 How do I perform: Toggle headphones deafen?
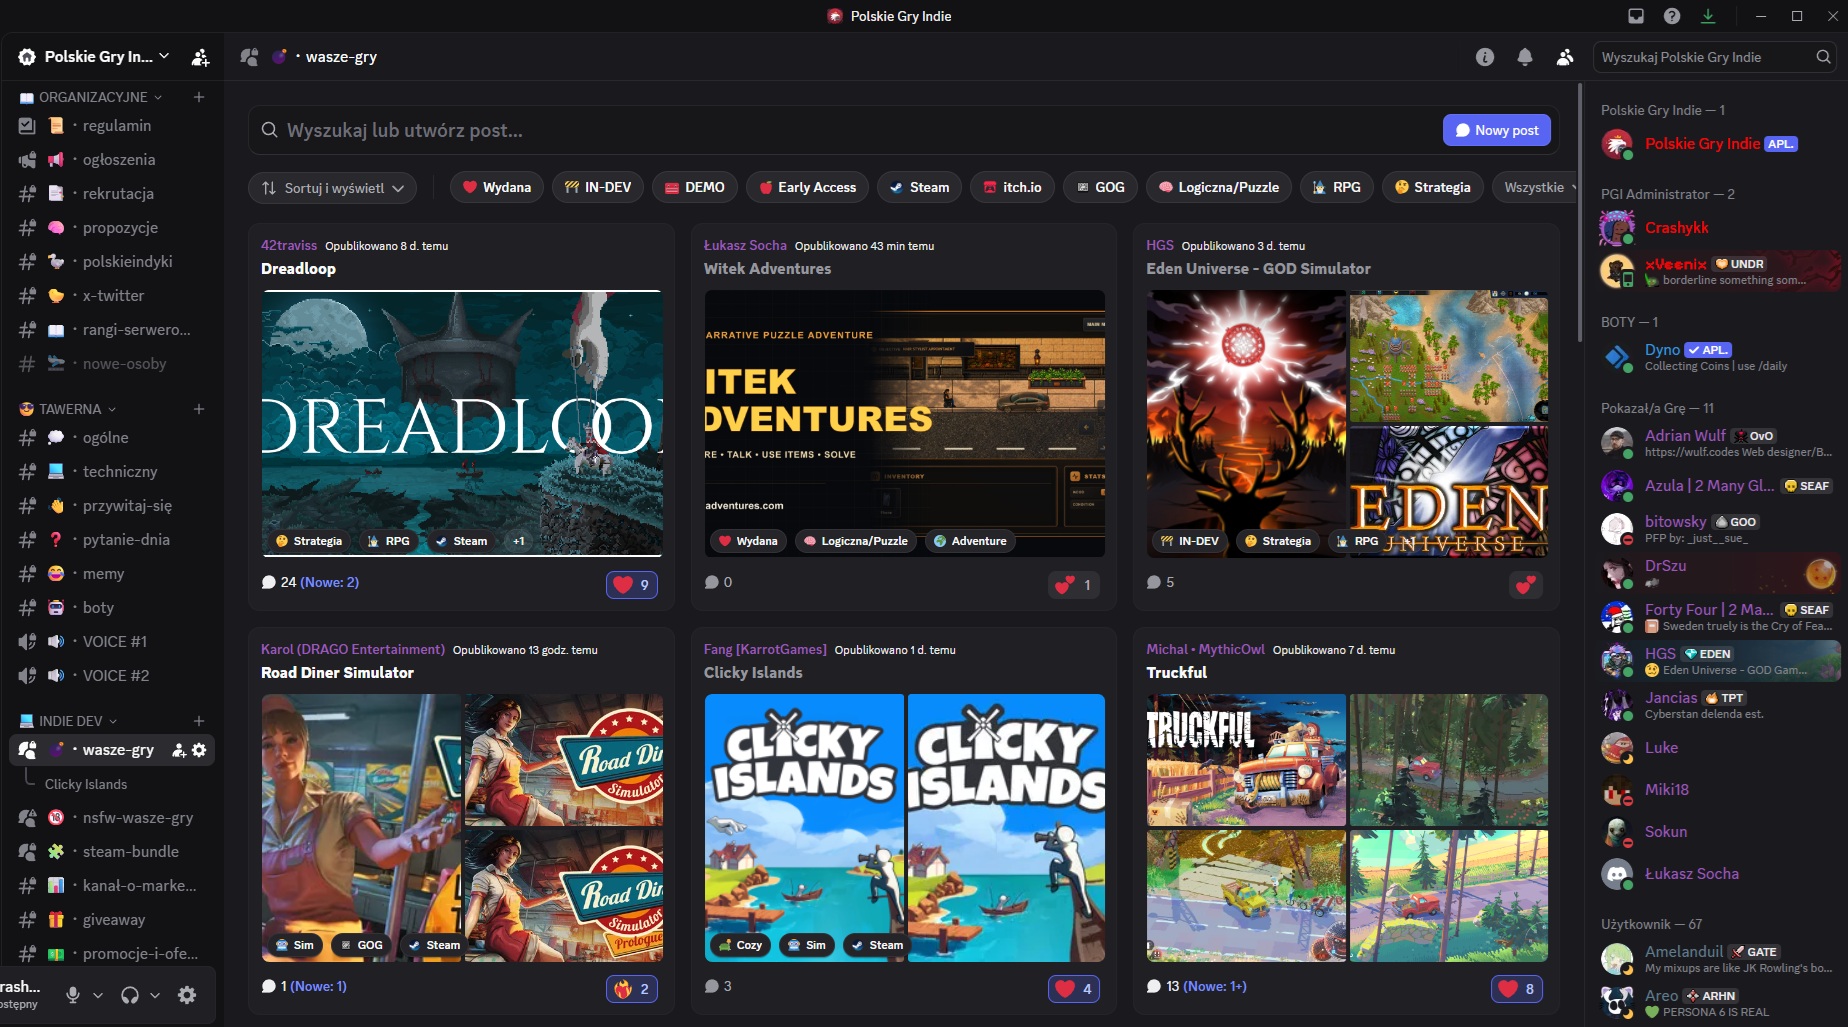[130, 995]
